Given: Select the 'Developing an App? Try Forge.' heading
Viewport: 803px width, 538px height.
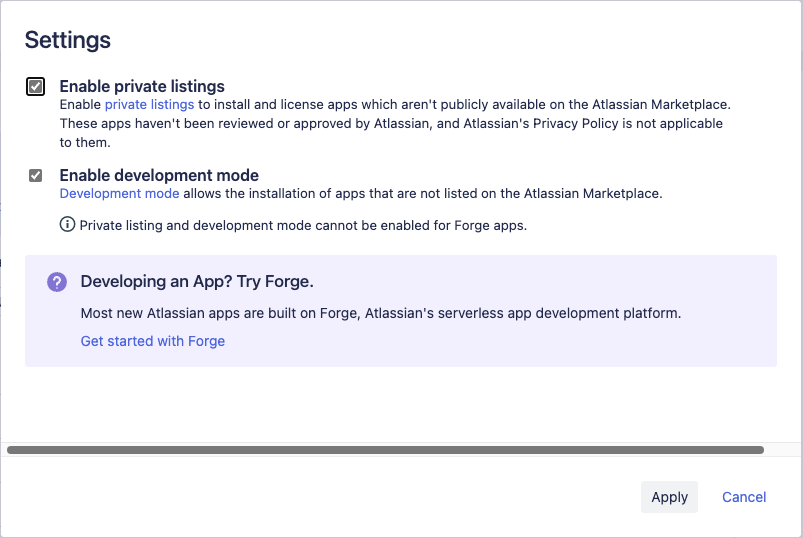Looking at the screenshot, I should tap(197, 282).
